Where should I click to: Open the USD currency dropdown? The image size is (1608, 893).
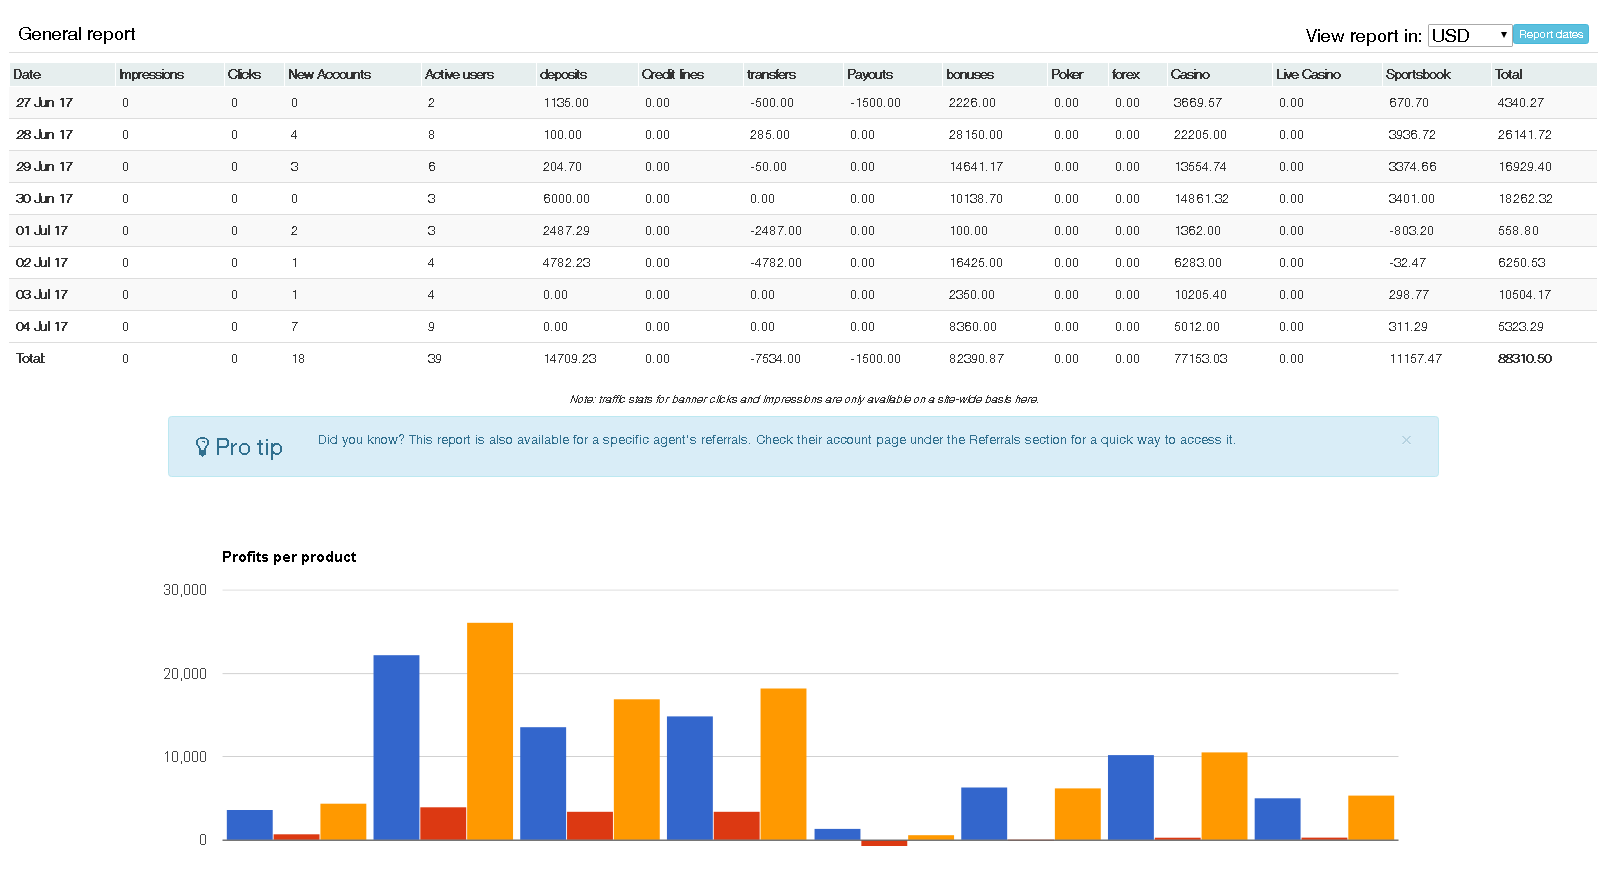(1469, 36)
